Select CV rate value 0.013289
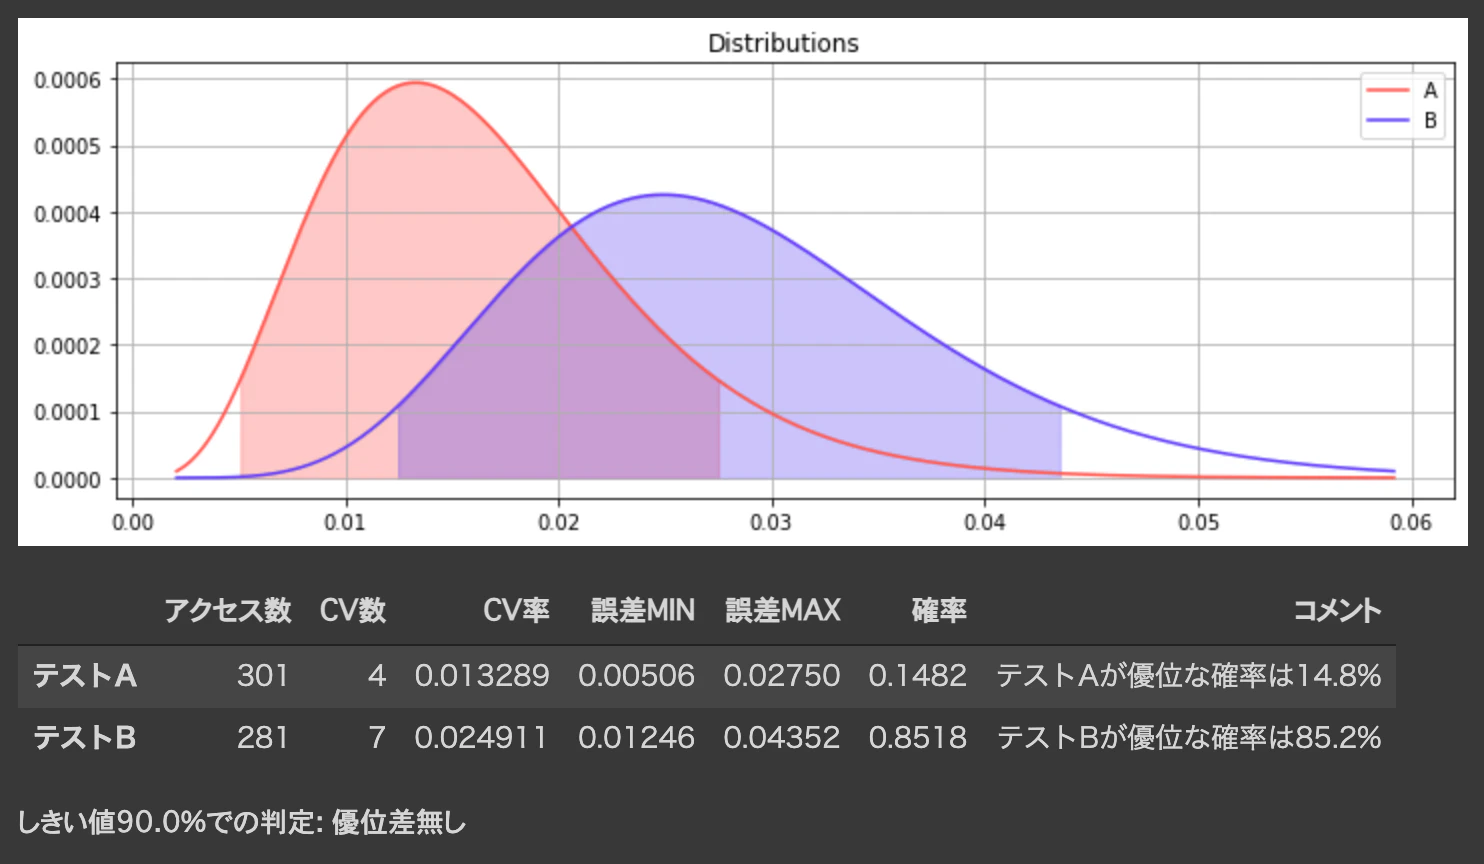Viewport: 1484px width, 864px height. (482, 676)
